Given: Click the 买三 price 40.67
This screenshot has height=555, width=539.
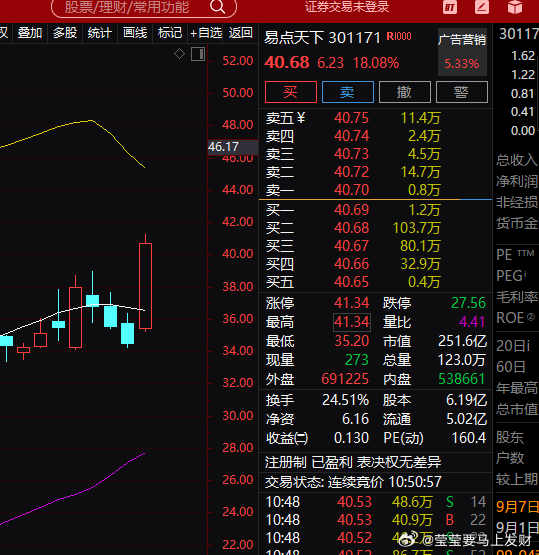Looking at the screenshot, I should (x=351, y=246).
